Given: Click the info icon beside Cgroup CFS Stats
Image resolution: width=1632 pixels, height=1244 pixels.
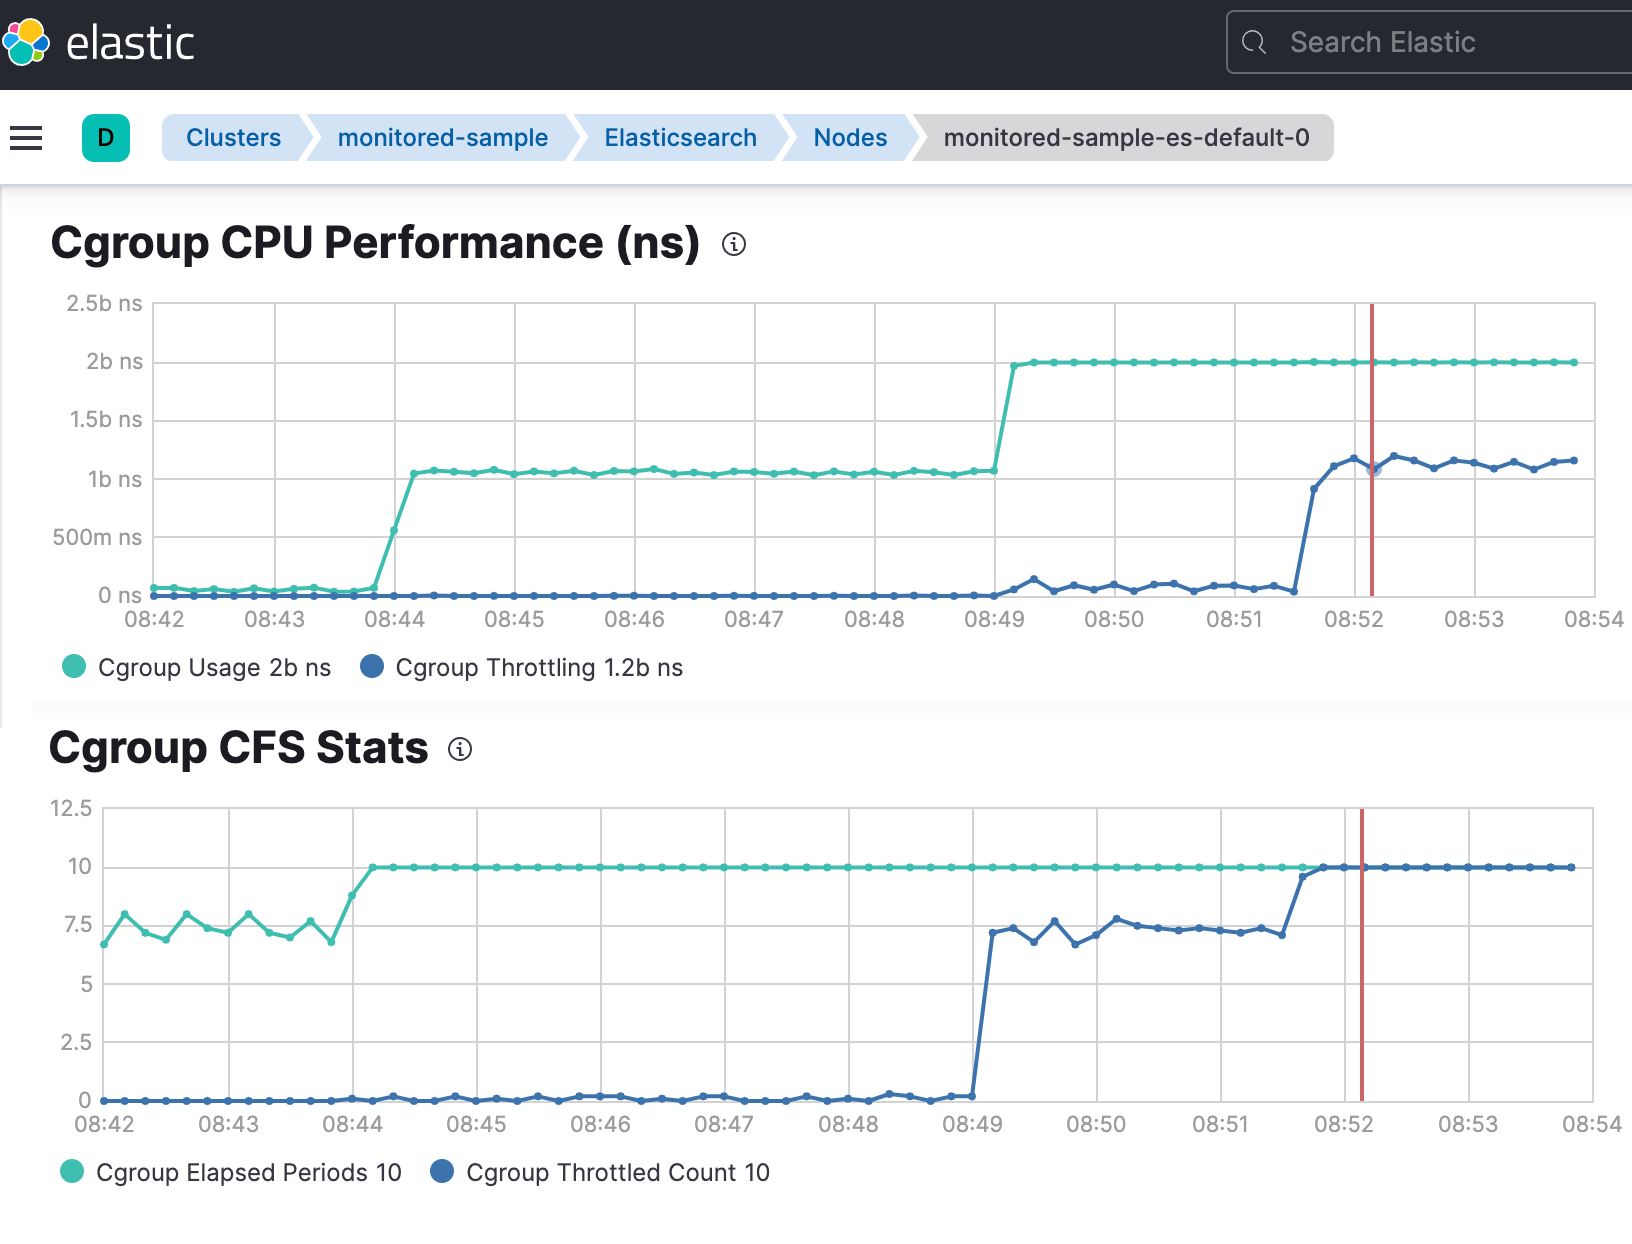Looking at the screenshot, I should click(461, 750).
